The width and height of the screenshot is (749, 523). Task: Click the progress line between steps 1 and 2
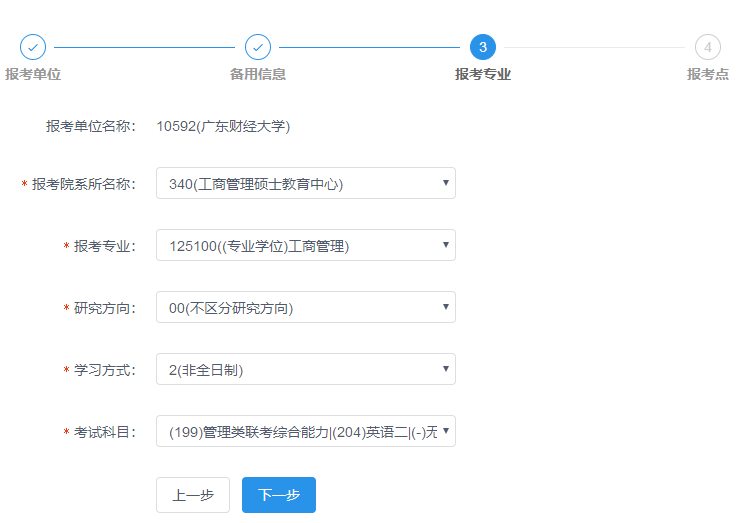[145, 47]
